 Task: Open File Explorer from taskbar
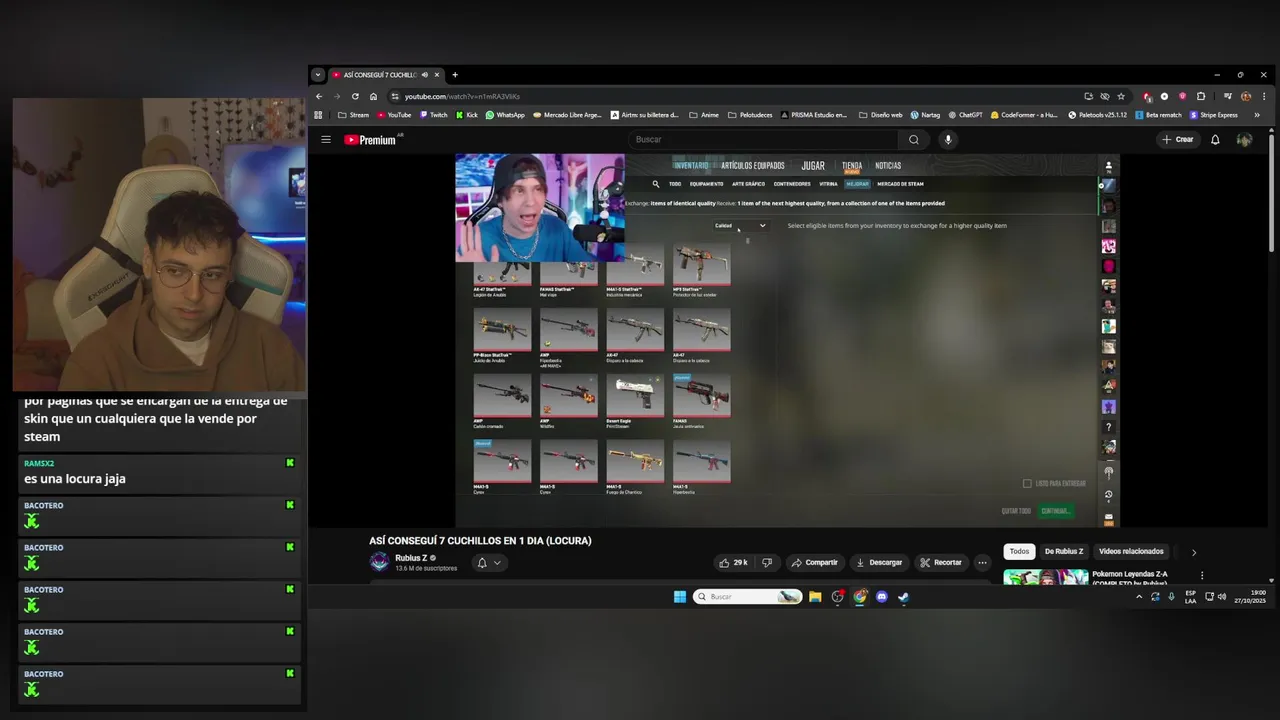coord(815,597)
